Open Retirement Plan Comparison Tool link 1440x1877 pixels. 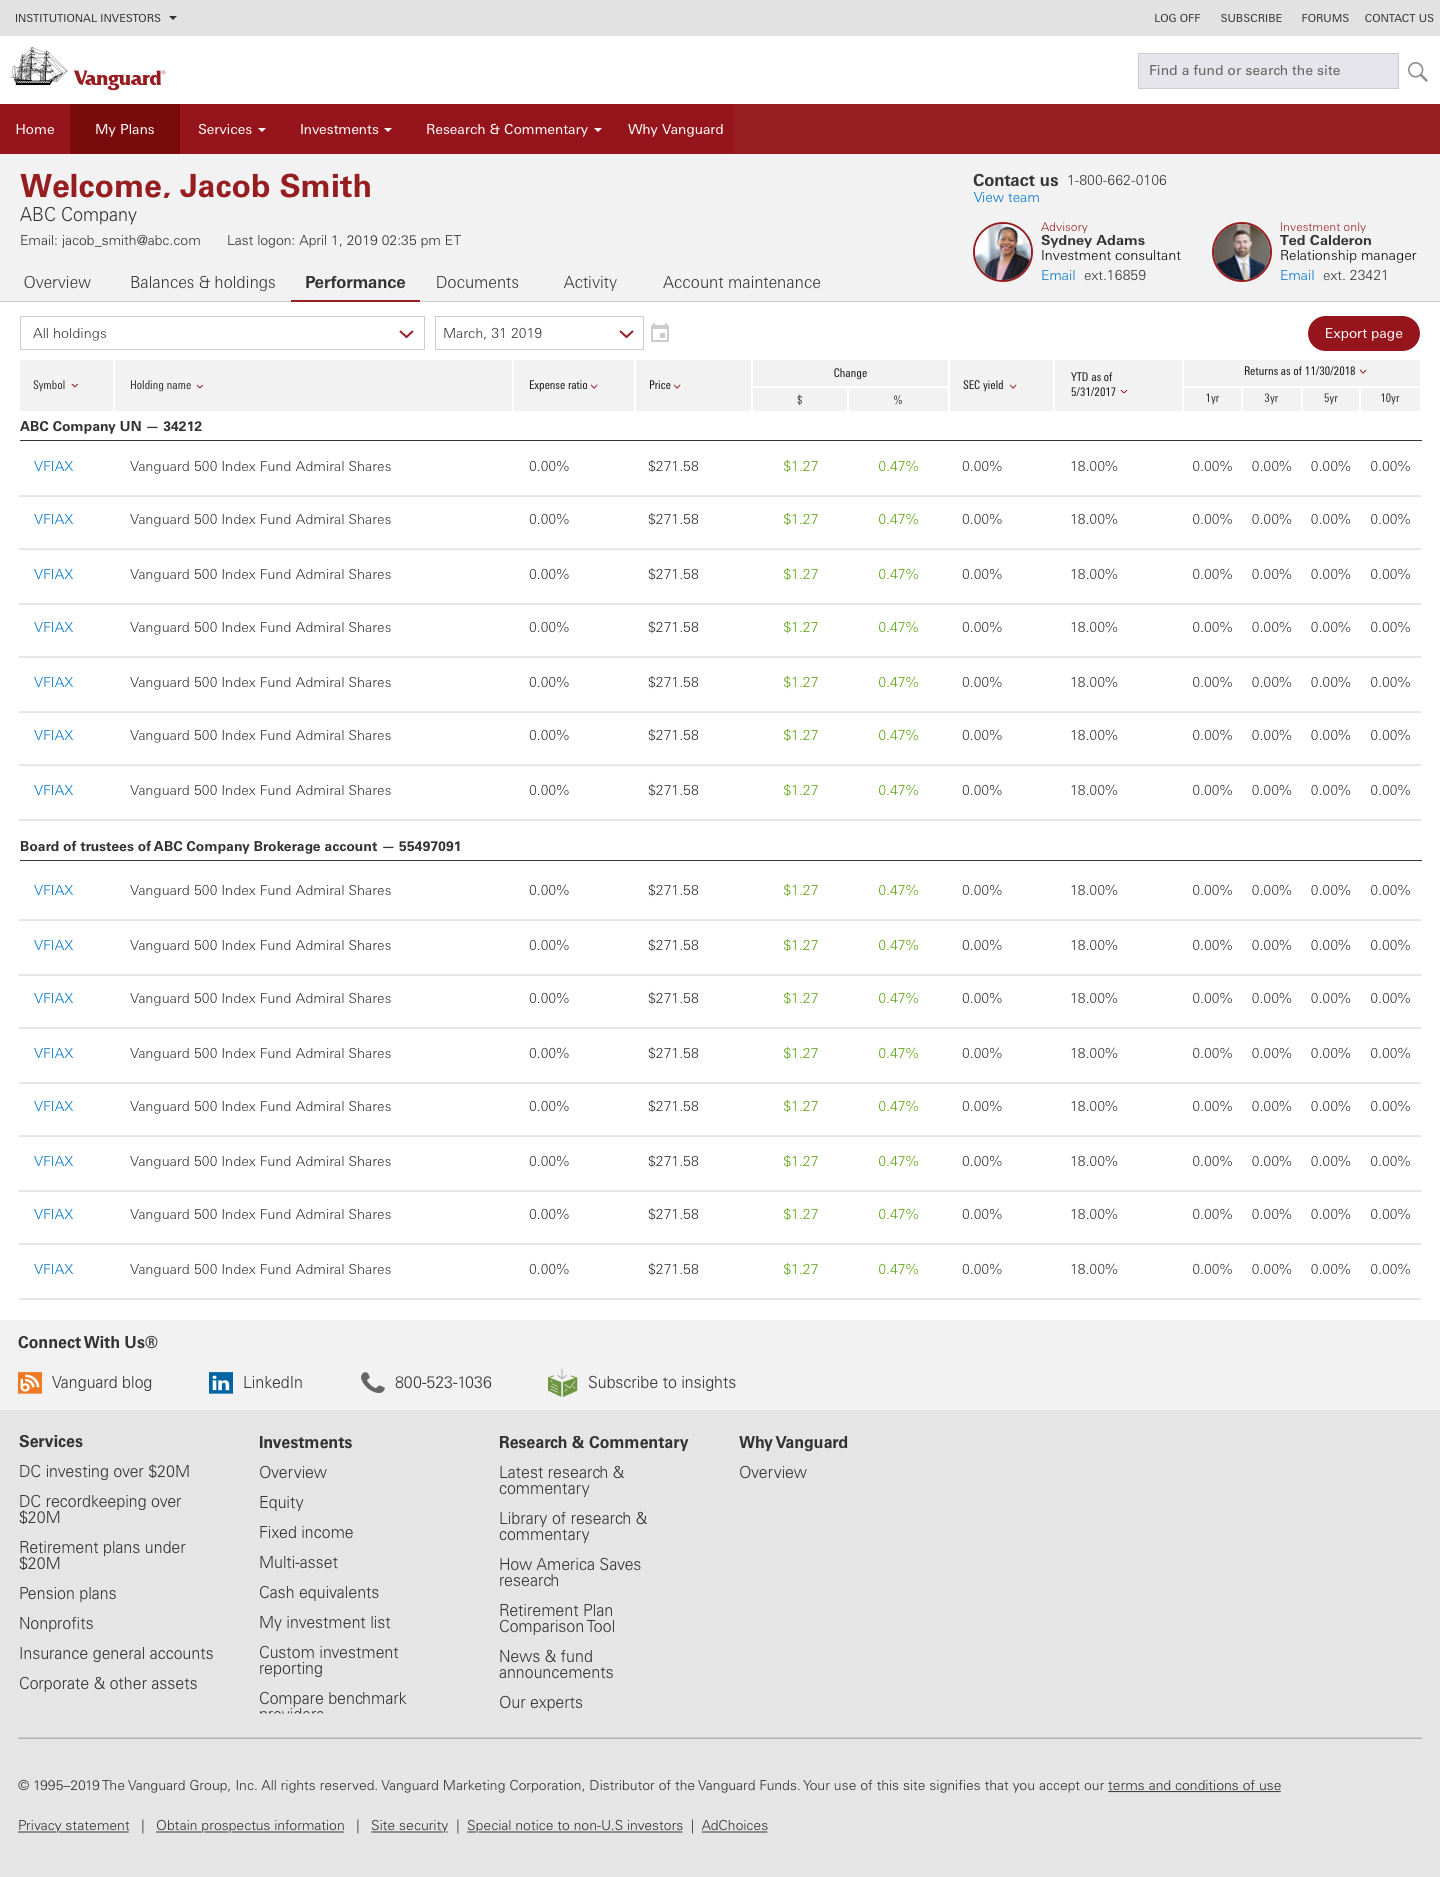[557, 1618]
